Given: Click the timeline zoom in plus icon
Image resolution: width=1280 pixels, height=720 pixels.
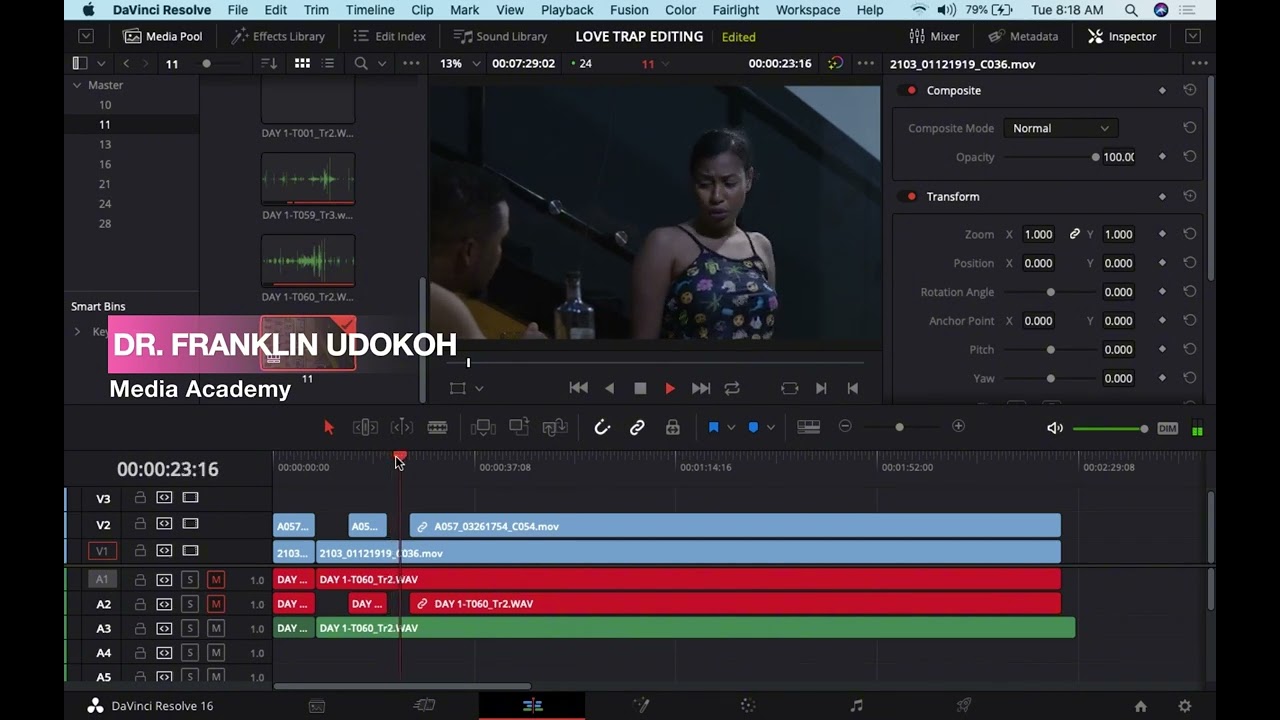Looking at the screenshot, I should pyautogui.click(x=958, y=426).
